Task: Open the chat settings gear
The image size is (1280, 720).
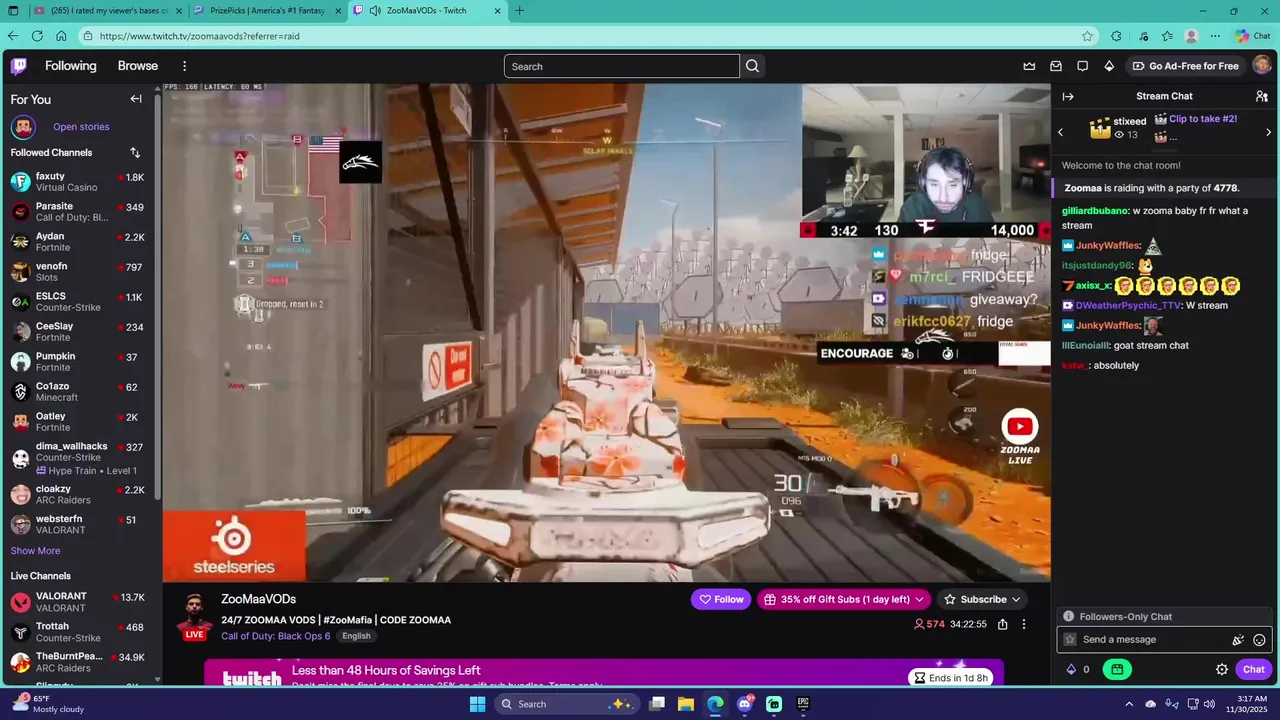Action: (x=1222, y=669)
